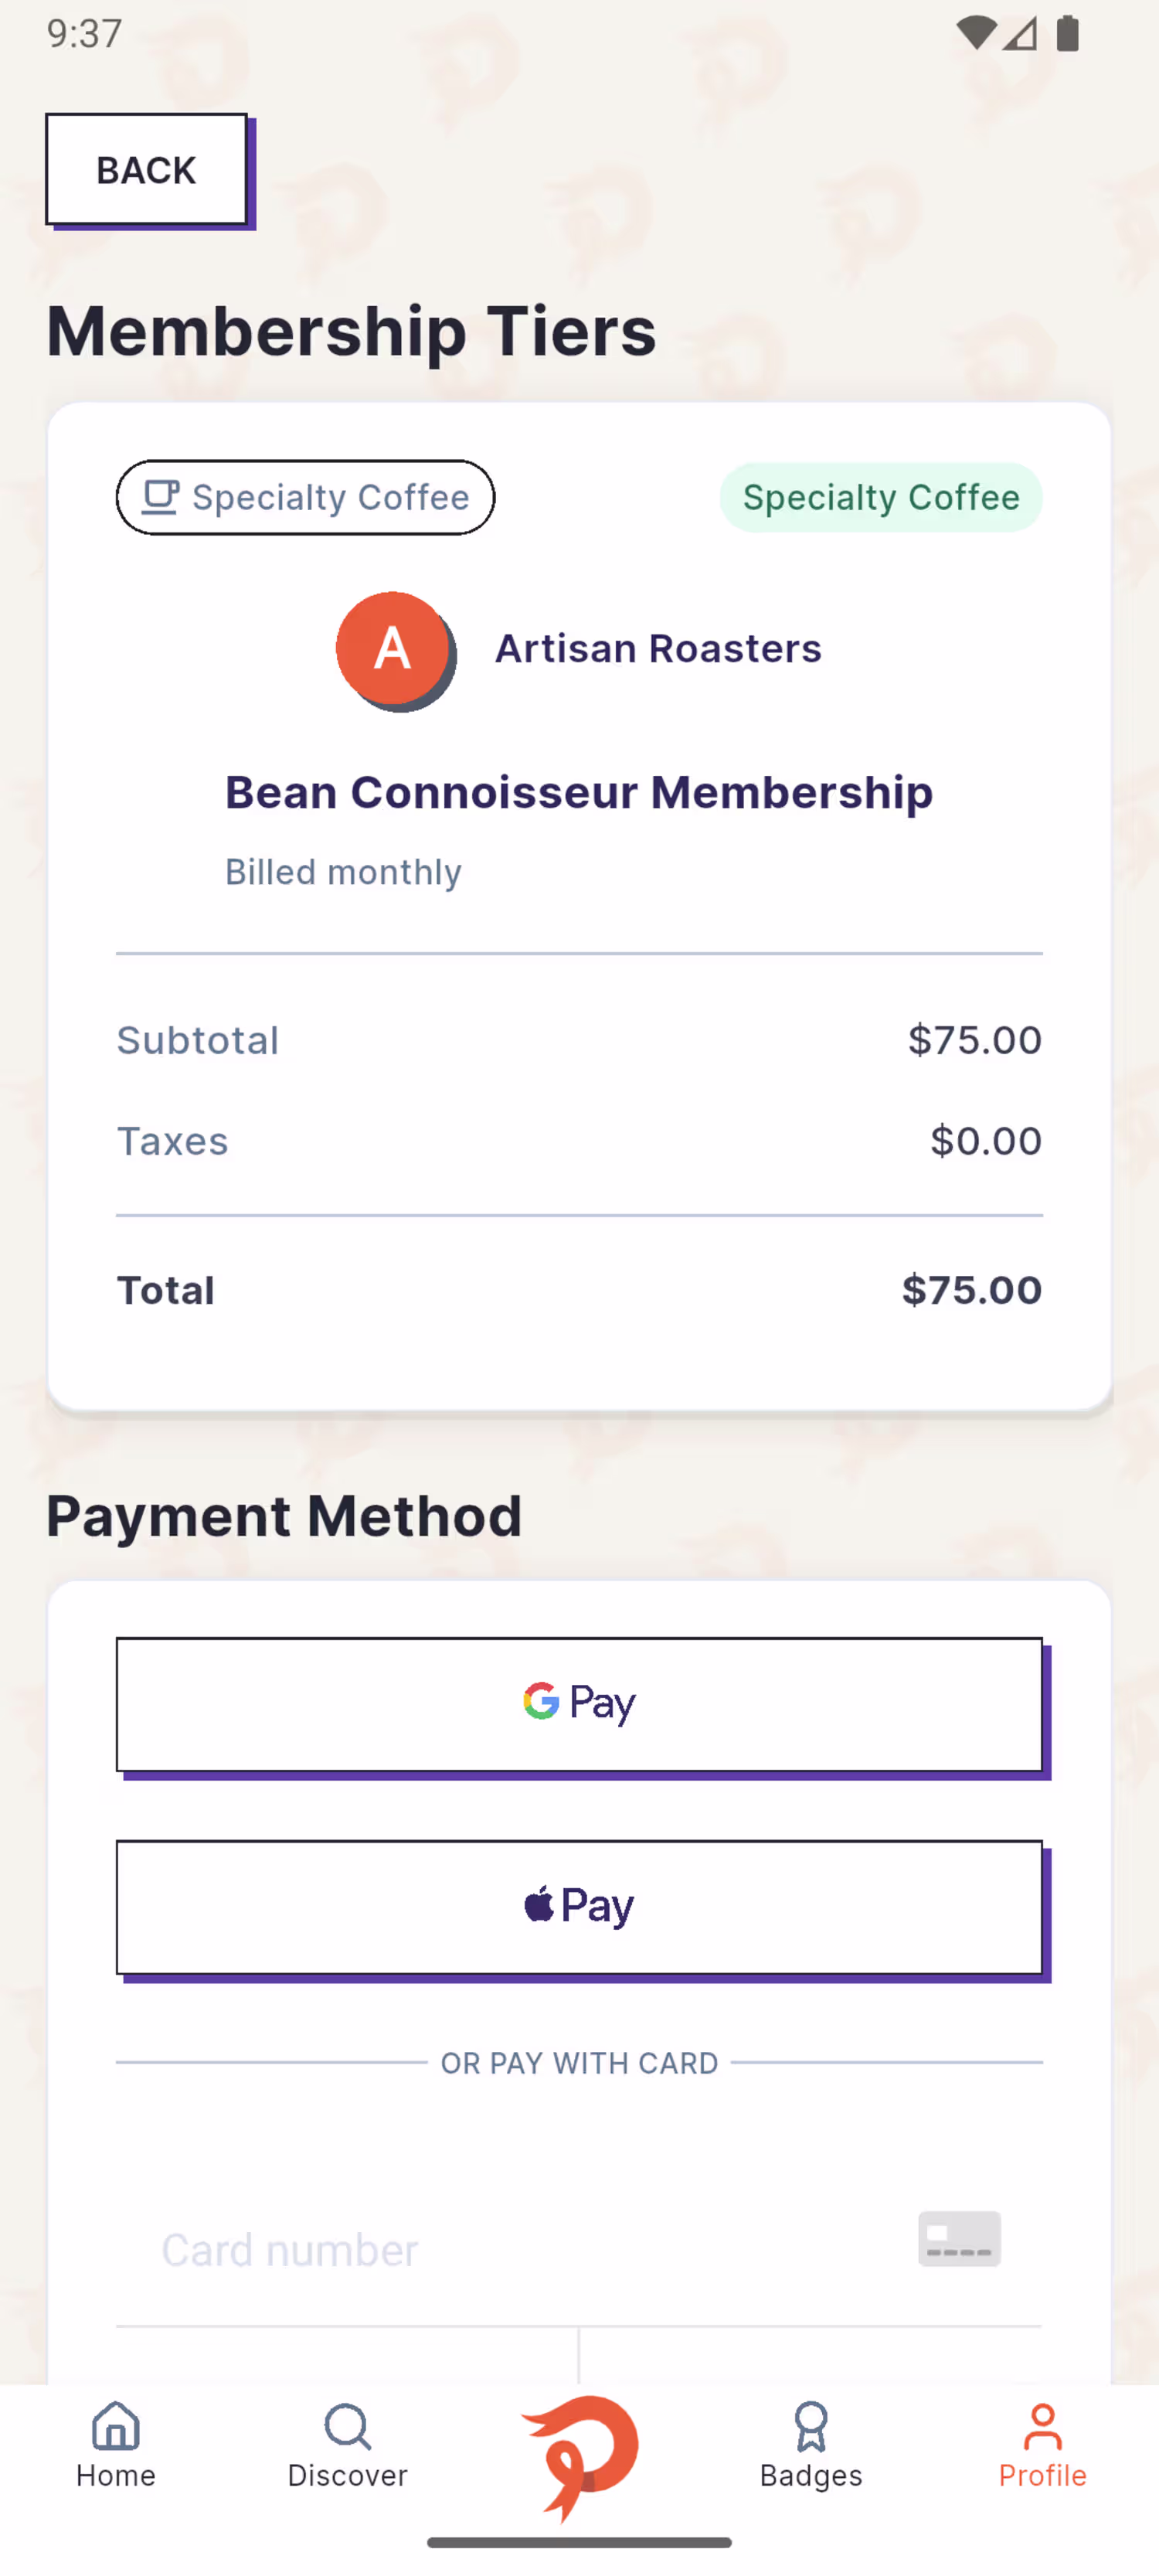Screen dimensions: 1159x2576
Task: Tap the cellular signal icon
Action: click(1020, 34)
